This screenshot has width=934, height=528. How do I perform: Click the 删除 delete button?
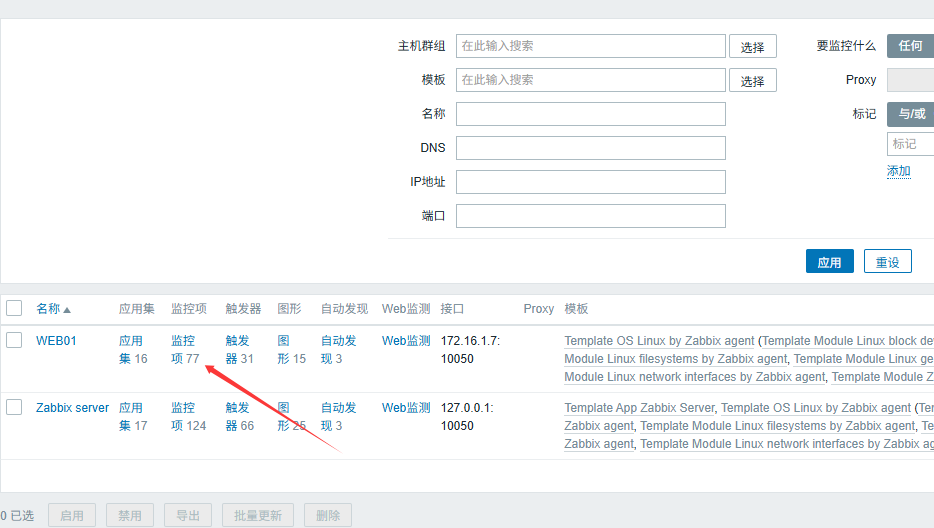click(x=328, y=515)
